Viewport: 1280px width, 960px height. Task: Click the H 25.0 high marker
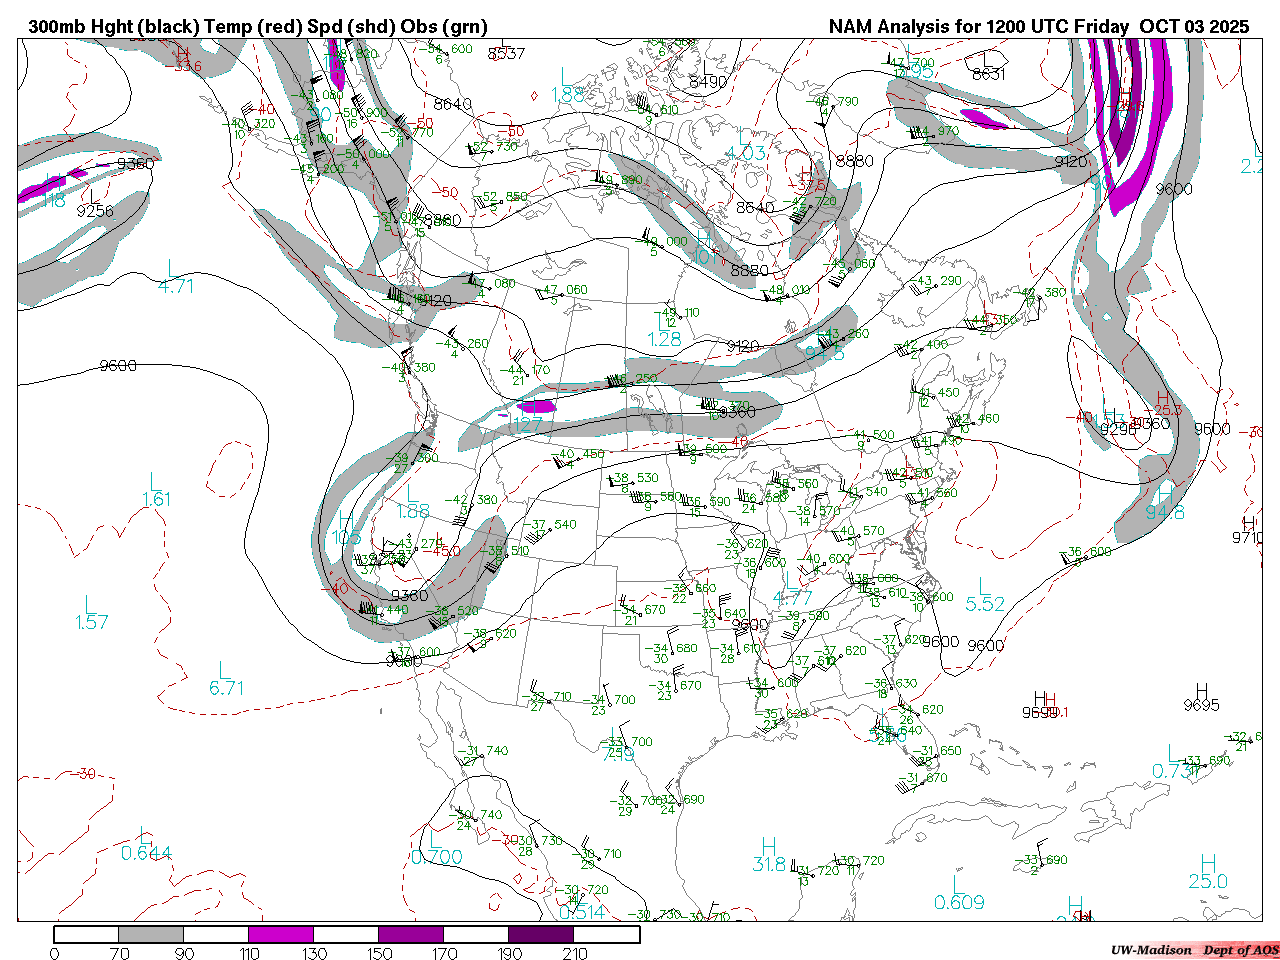[1208, 872]
